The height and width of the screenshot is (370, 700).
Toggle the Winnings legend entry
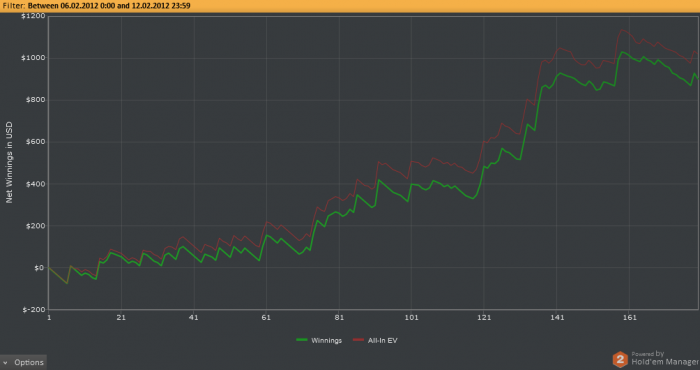coord(319,340)
